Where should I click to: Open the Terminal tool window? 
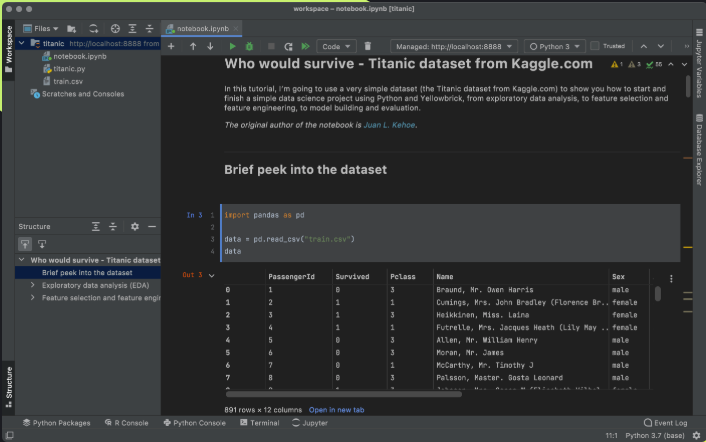[x=260, y=423]
